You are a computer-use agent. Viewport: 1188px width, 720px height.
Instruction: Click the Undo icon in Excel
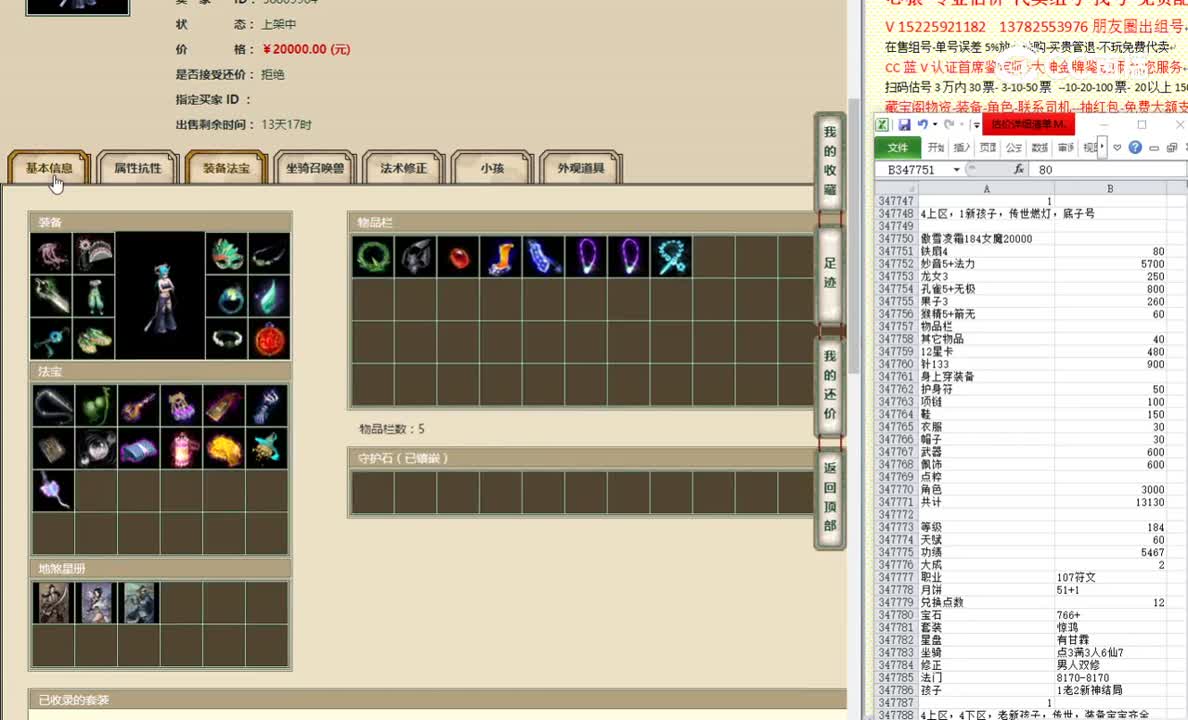click(x=923, y=124)
